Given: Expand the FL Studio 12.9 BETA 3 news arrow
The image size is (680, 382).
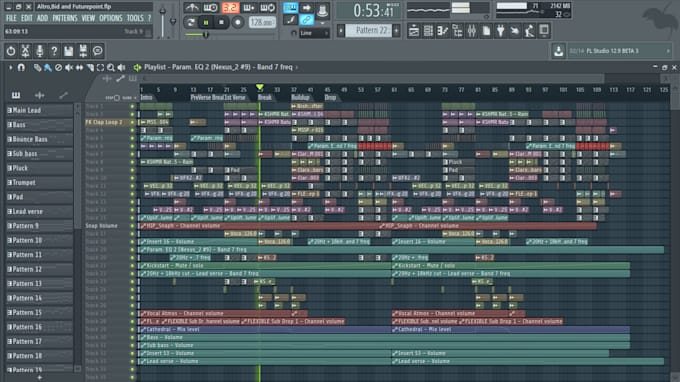Looking at the screenshot, I should point(668,51).
